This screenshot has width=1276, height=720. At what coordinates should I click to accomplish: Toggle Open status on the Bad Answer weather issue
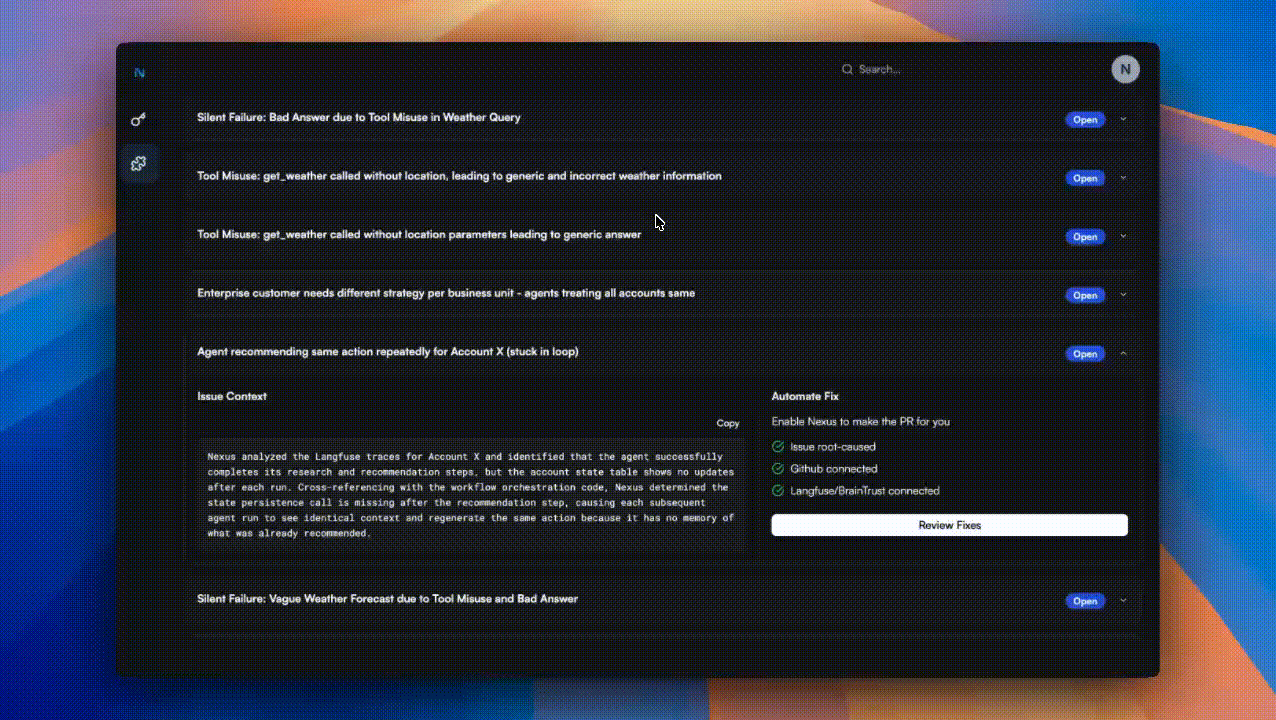(x=1085, y=119)
